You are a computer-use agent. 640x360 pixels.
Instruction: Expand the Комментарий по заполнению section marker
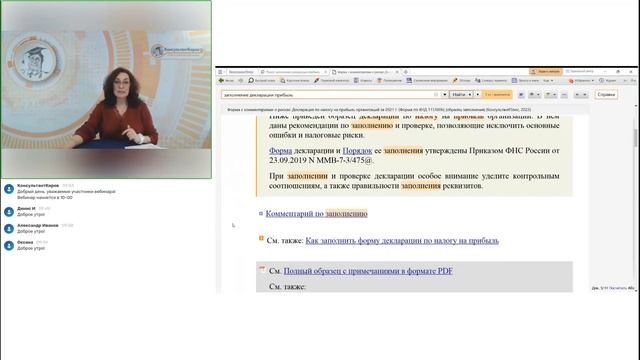click(x=261, y=213)
